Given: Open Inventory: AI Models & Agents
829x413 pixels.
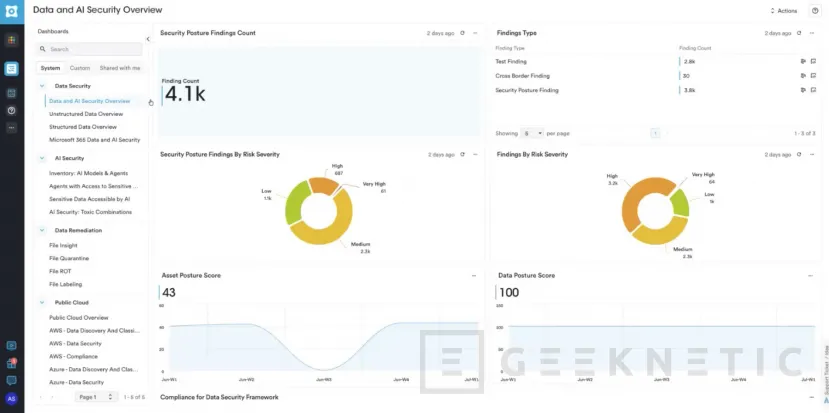Looking at the screenshot, I should tap(88, 173).
